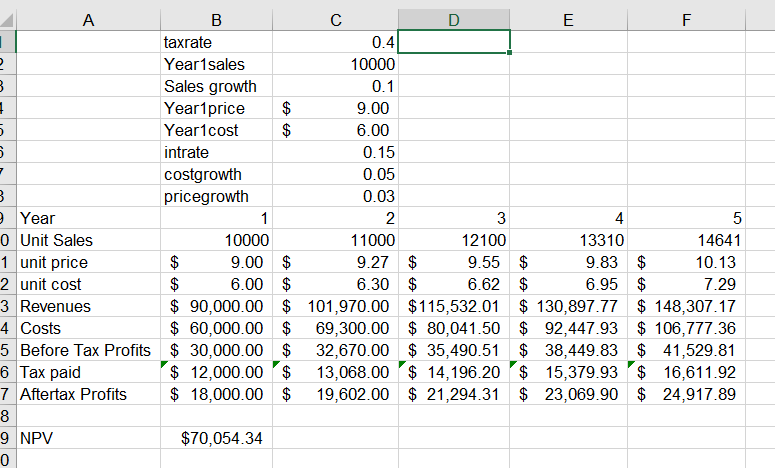The image size is (775, 468).
Task: Select unit price value 10.13
Action: 686,262
